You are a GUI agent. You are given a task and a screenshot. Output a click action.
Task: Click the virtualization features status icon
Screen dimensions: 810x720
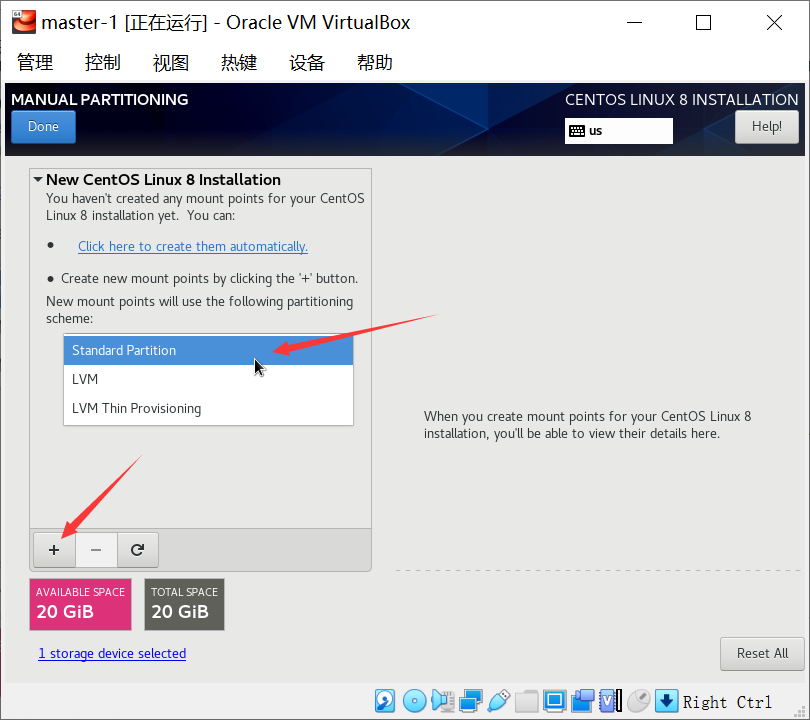pos(611,701)
